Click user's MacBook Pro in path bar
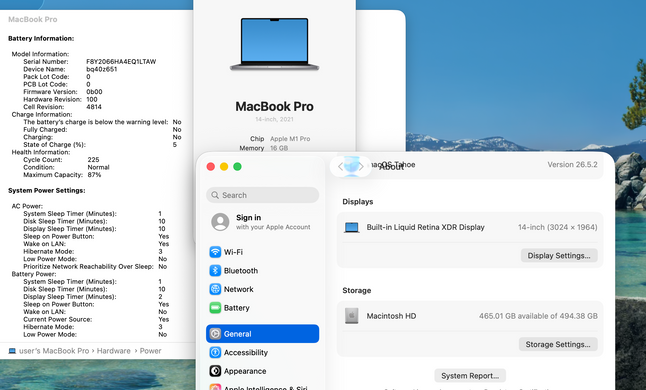 point(54,351)
